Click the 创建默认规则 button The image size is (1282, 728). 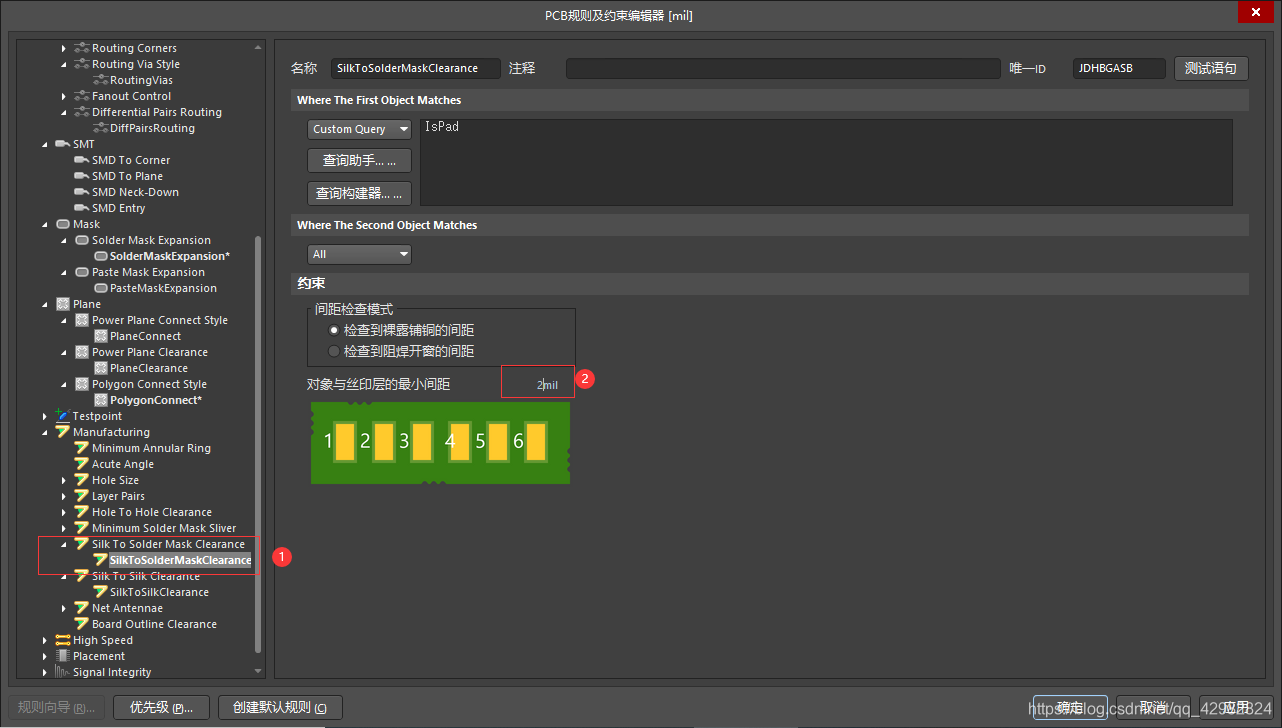click(280, 708)
